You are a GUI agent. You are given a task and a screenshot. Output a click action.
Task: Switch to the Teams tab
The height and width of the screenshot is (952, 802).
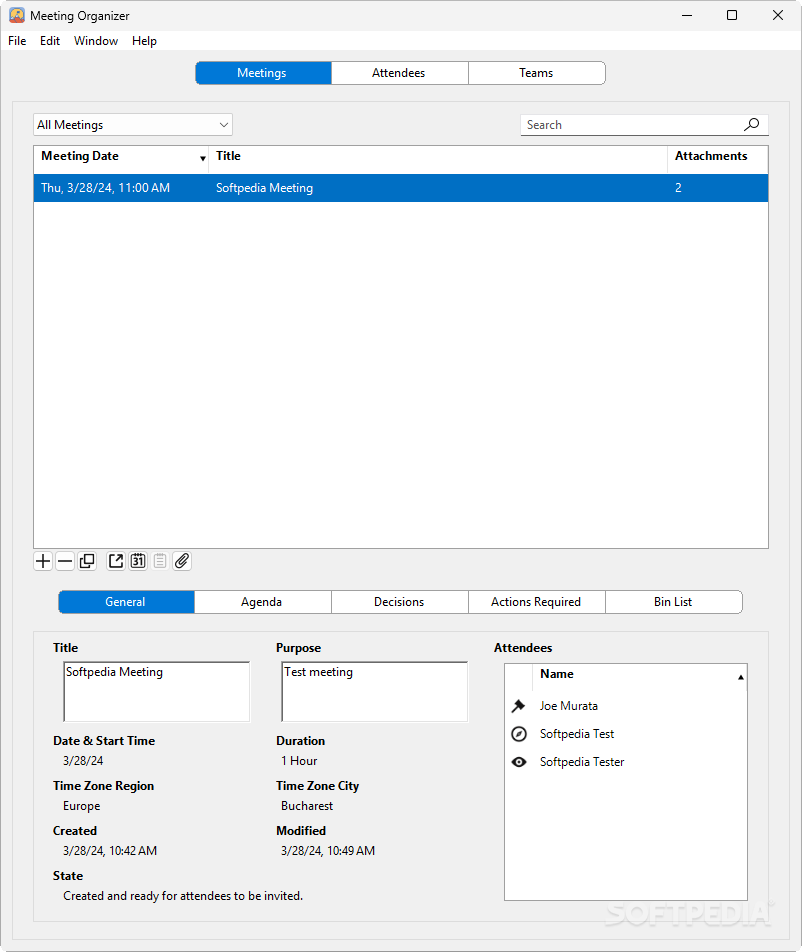click(x=537, y=73)
